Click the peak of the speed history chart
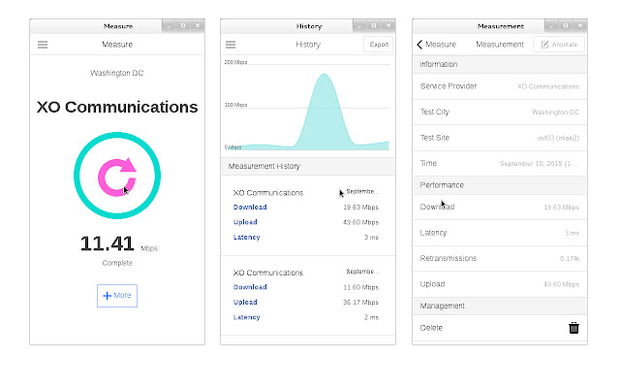 pos(324,74)
